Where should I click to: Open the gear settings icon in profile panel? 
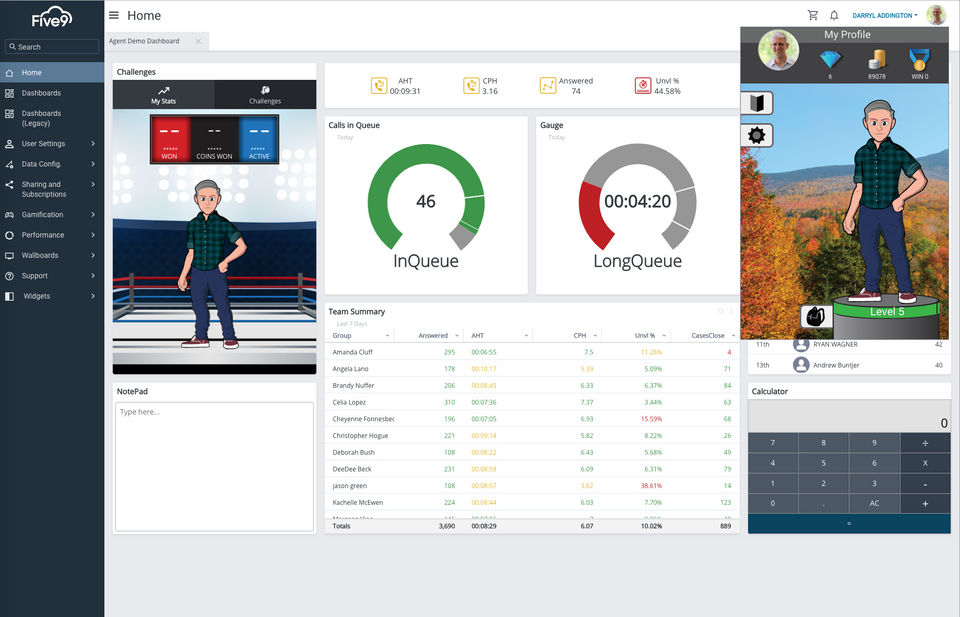click(757, 135)
